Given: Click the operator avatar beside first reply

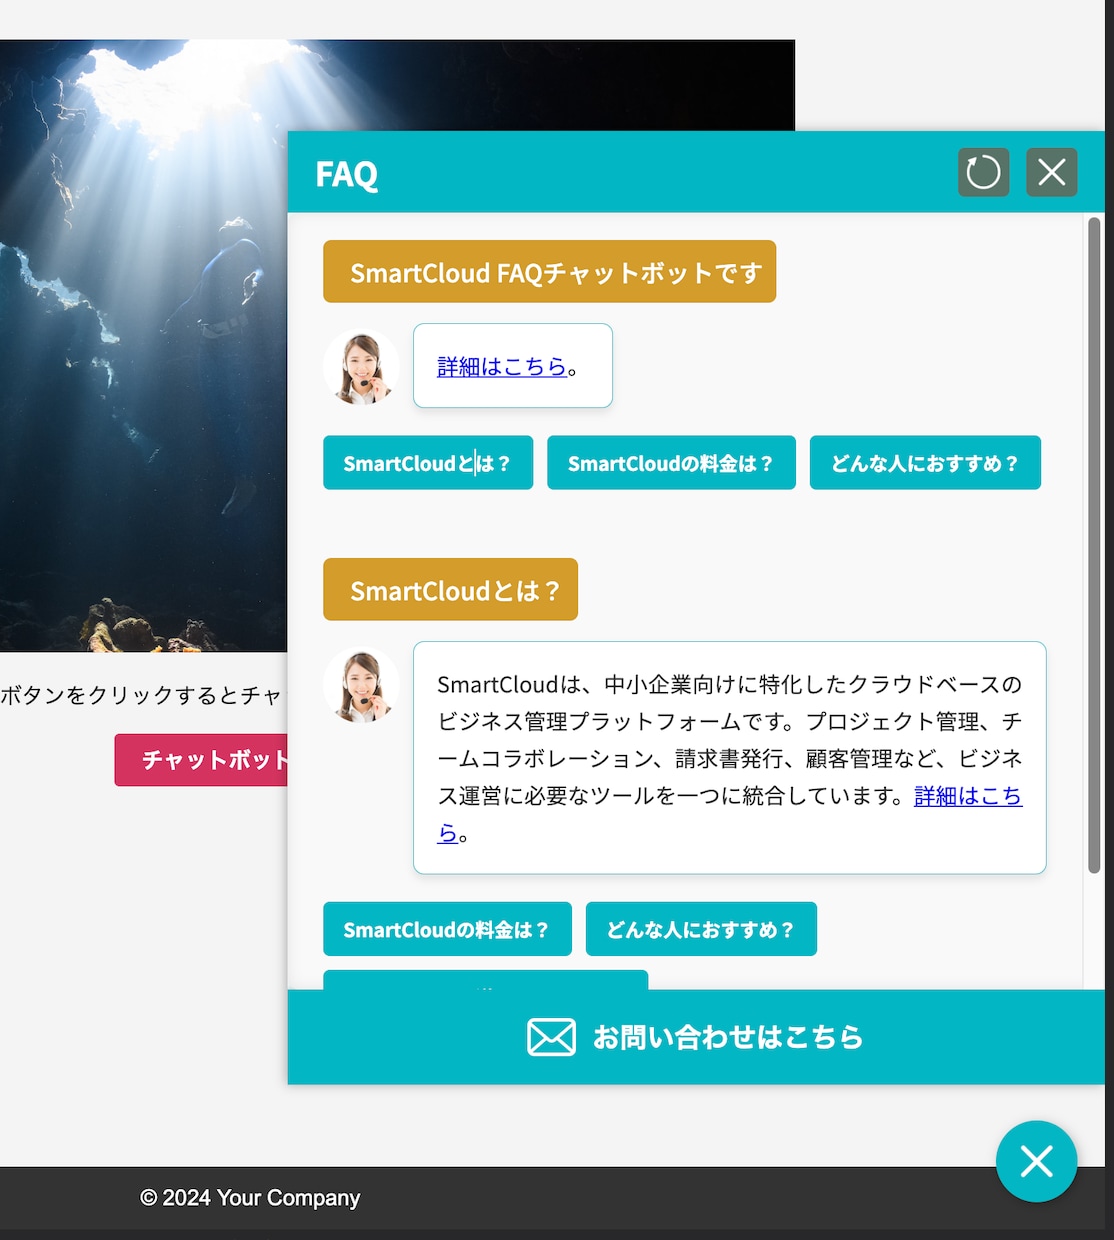Looking at the screenshot, I should [361, 367].
